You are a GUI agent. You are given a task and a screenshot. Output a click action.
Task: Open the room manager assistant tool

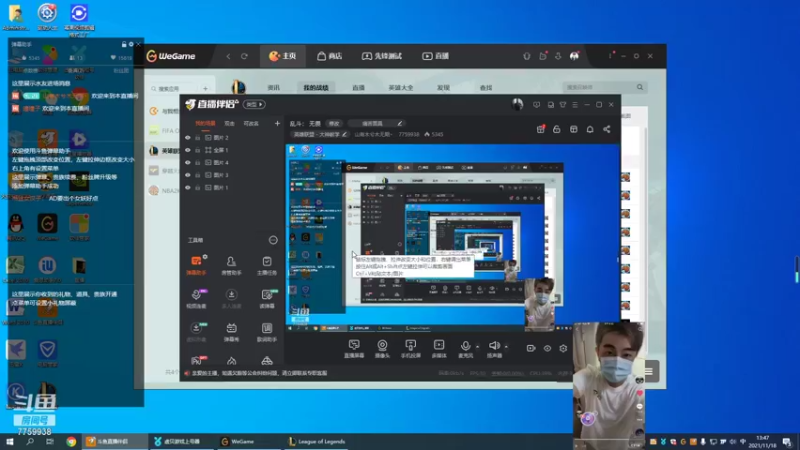tap(231, 265)
